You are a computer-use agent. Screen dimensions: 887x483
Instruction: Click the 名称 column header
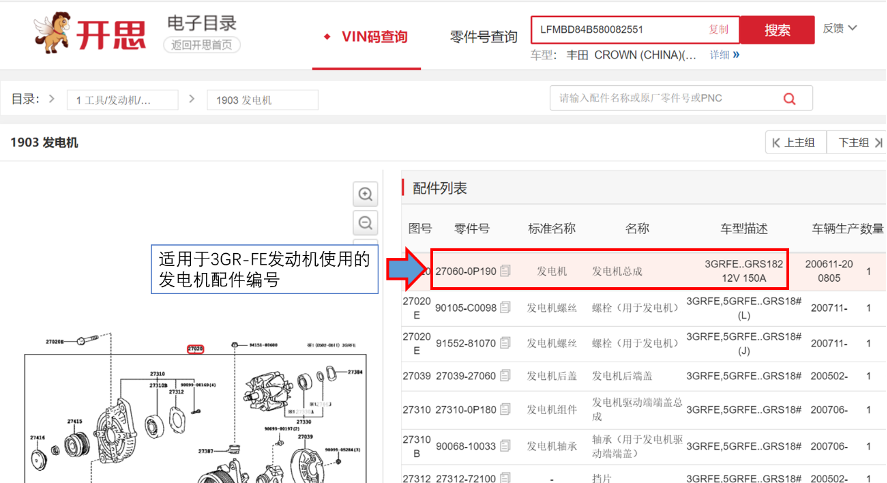[x=637, y=228]
